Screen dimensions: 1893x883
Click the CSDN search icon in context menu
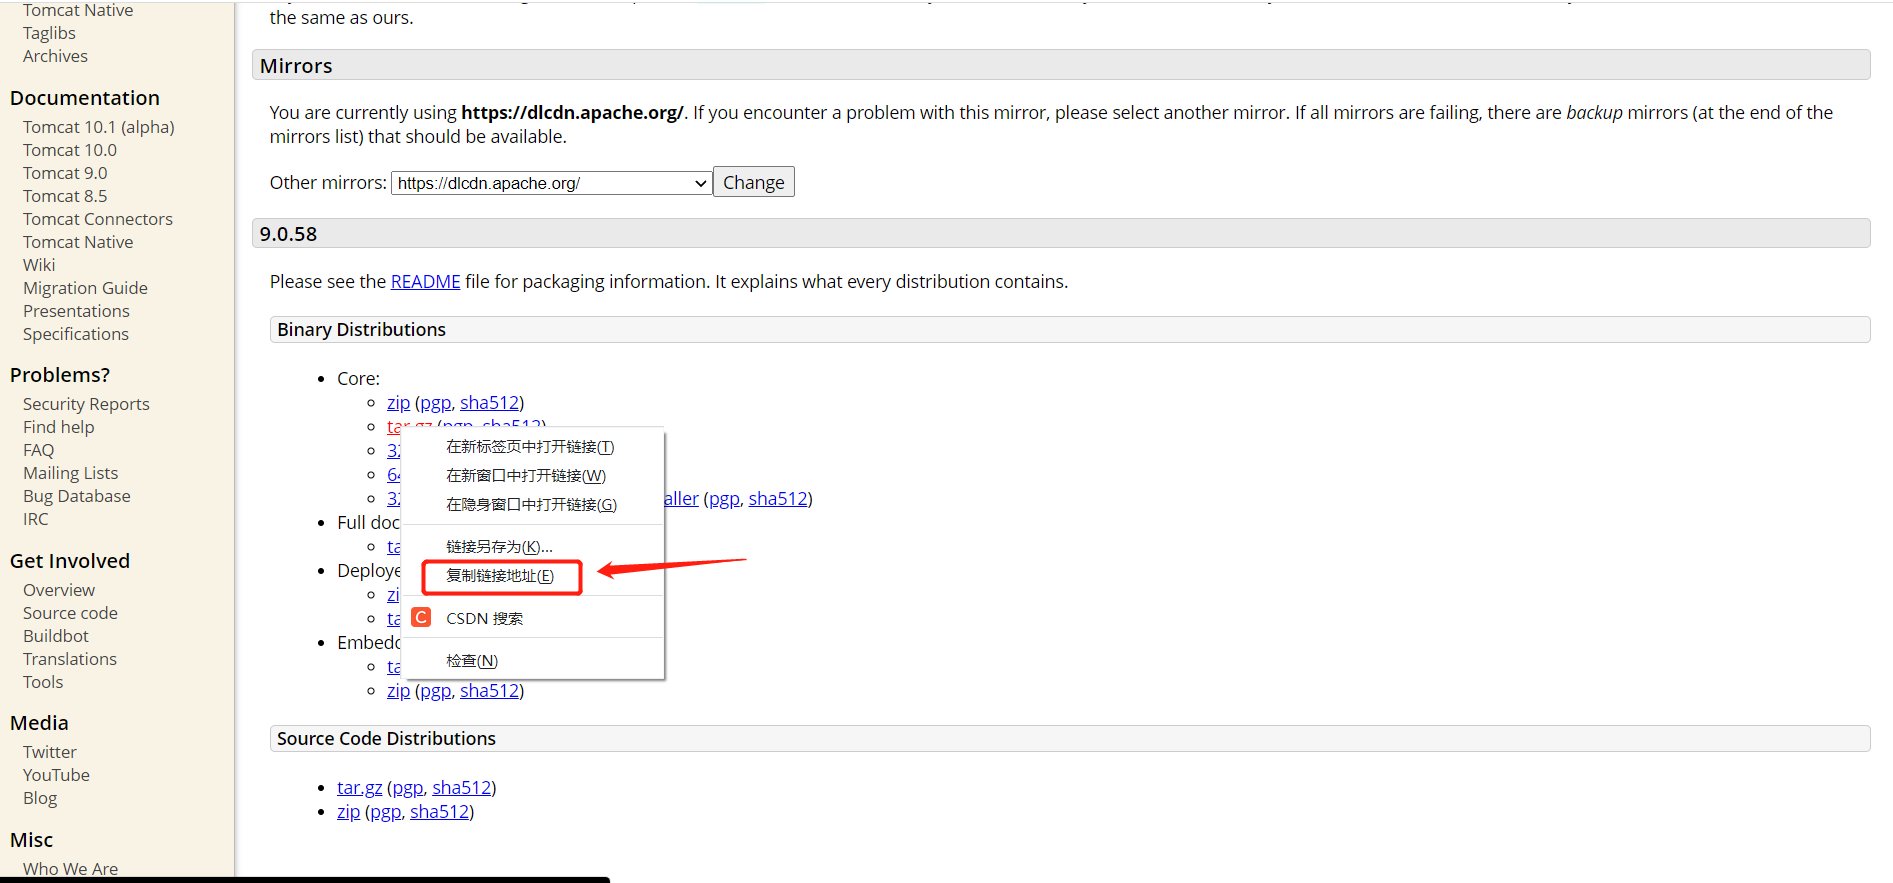tap(421, 617)
